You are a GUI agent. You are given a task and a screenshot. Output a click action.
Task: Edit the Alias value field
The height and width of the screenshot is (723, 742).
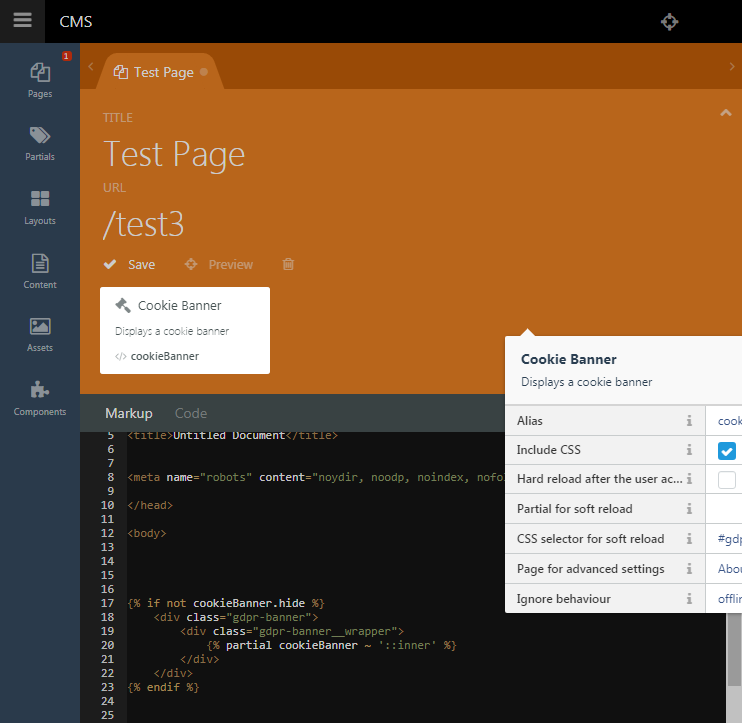coord(724,421)
